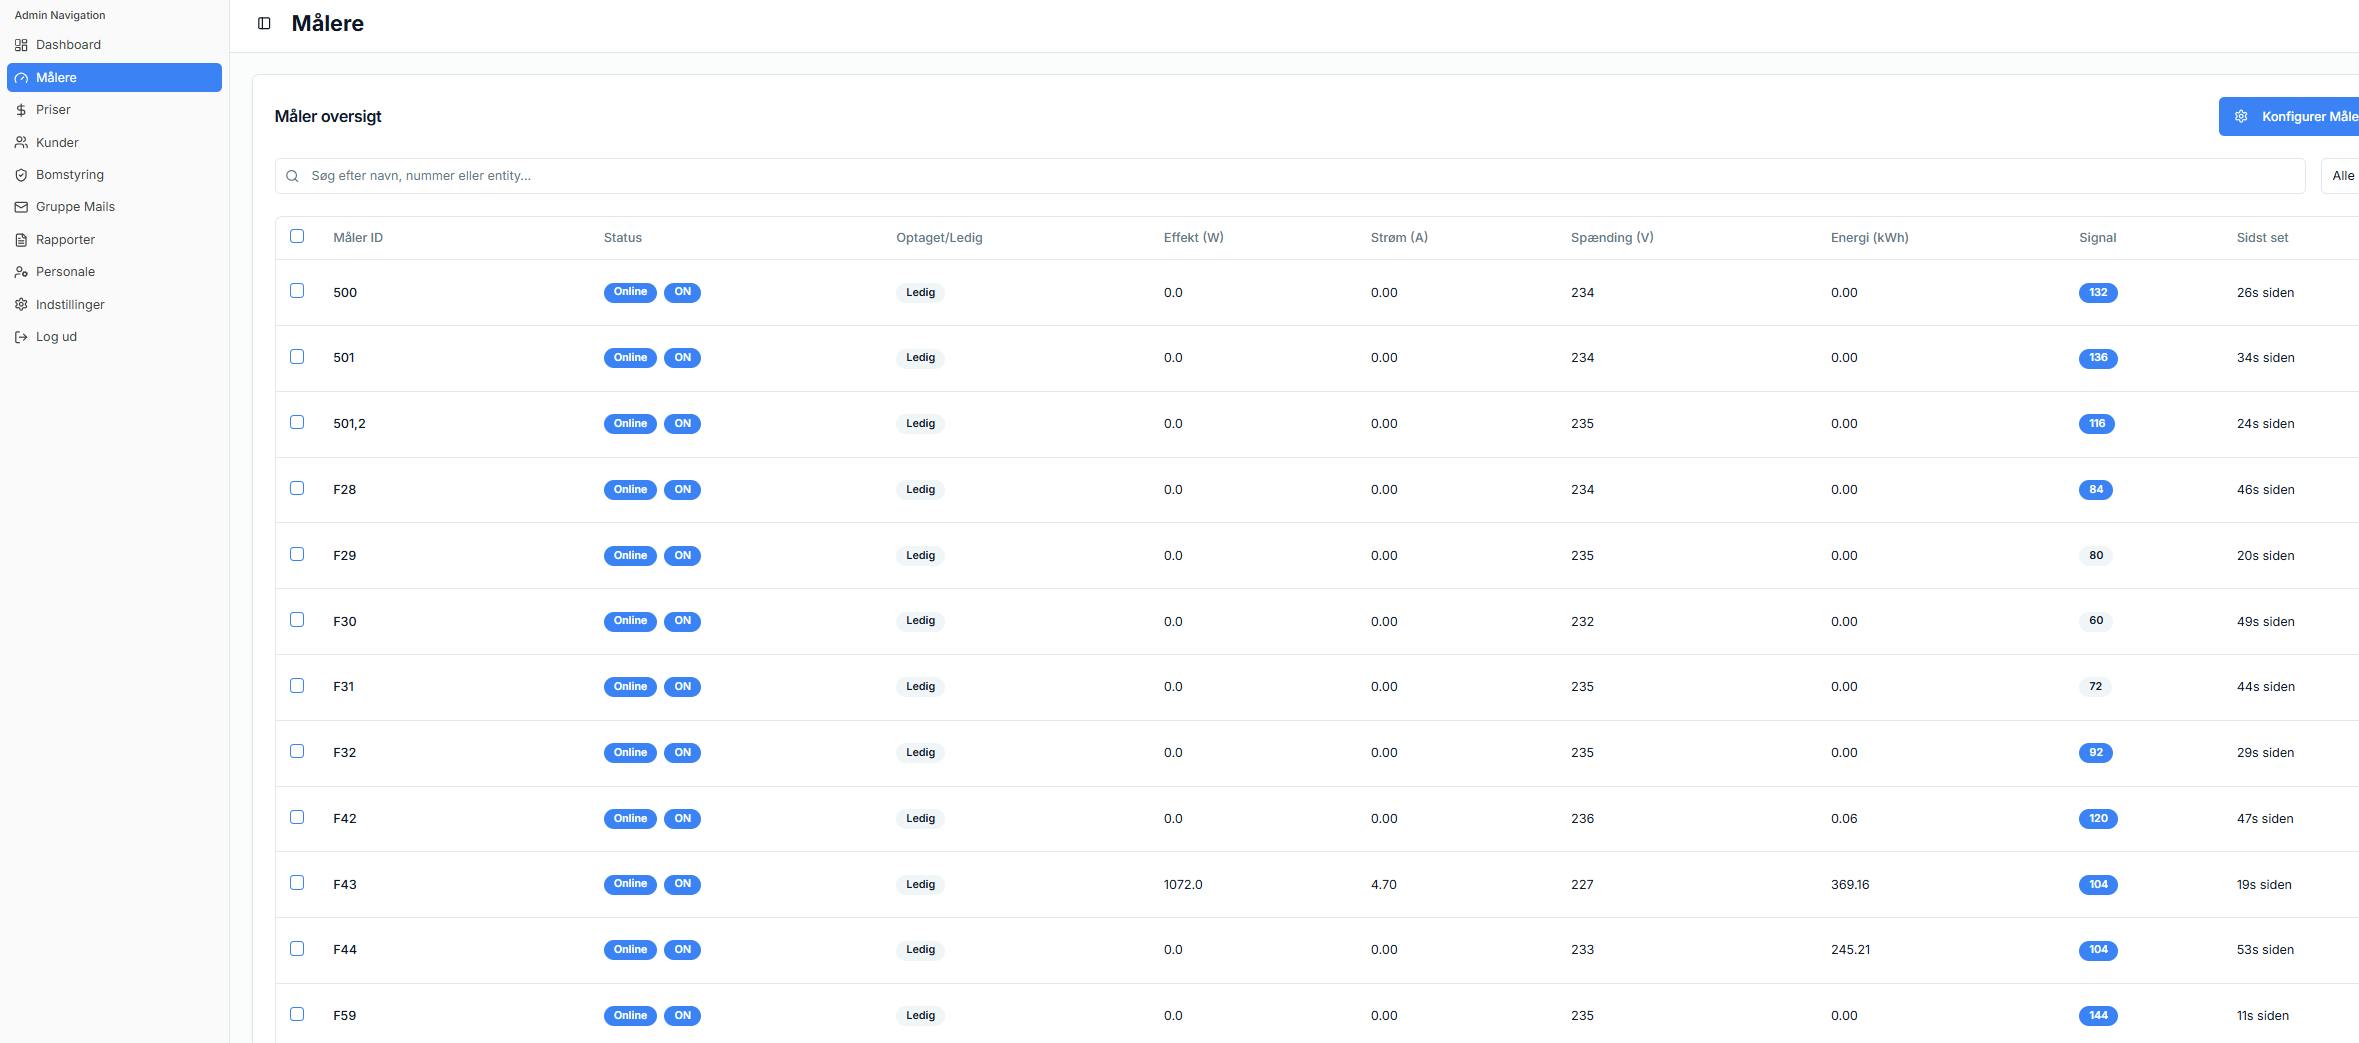Check the box for meter F43
The height and width of the screenshot is (1043, 2359).
pos(297,883)
